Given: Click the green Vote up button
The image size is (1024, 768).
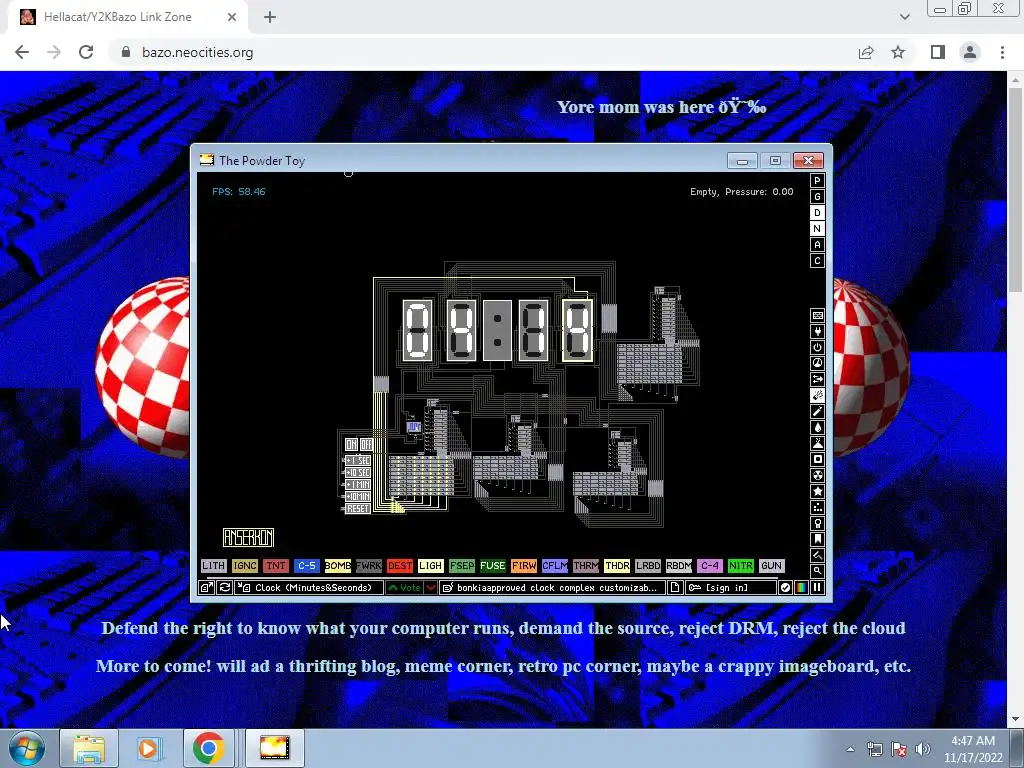Looking at the screenshot, I should [x=404, y=587].
